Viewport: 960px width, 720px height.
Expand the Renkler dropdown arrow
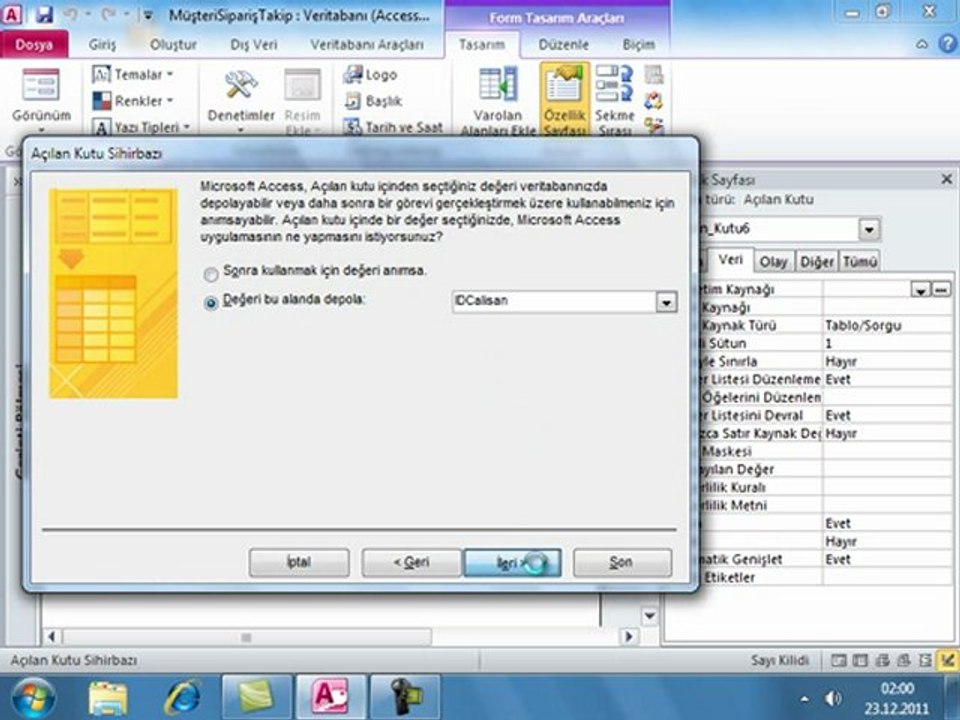[x=170, y=100]
